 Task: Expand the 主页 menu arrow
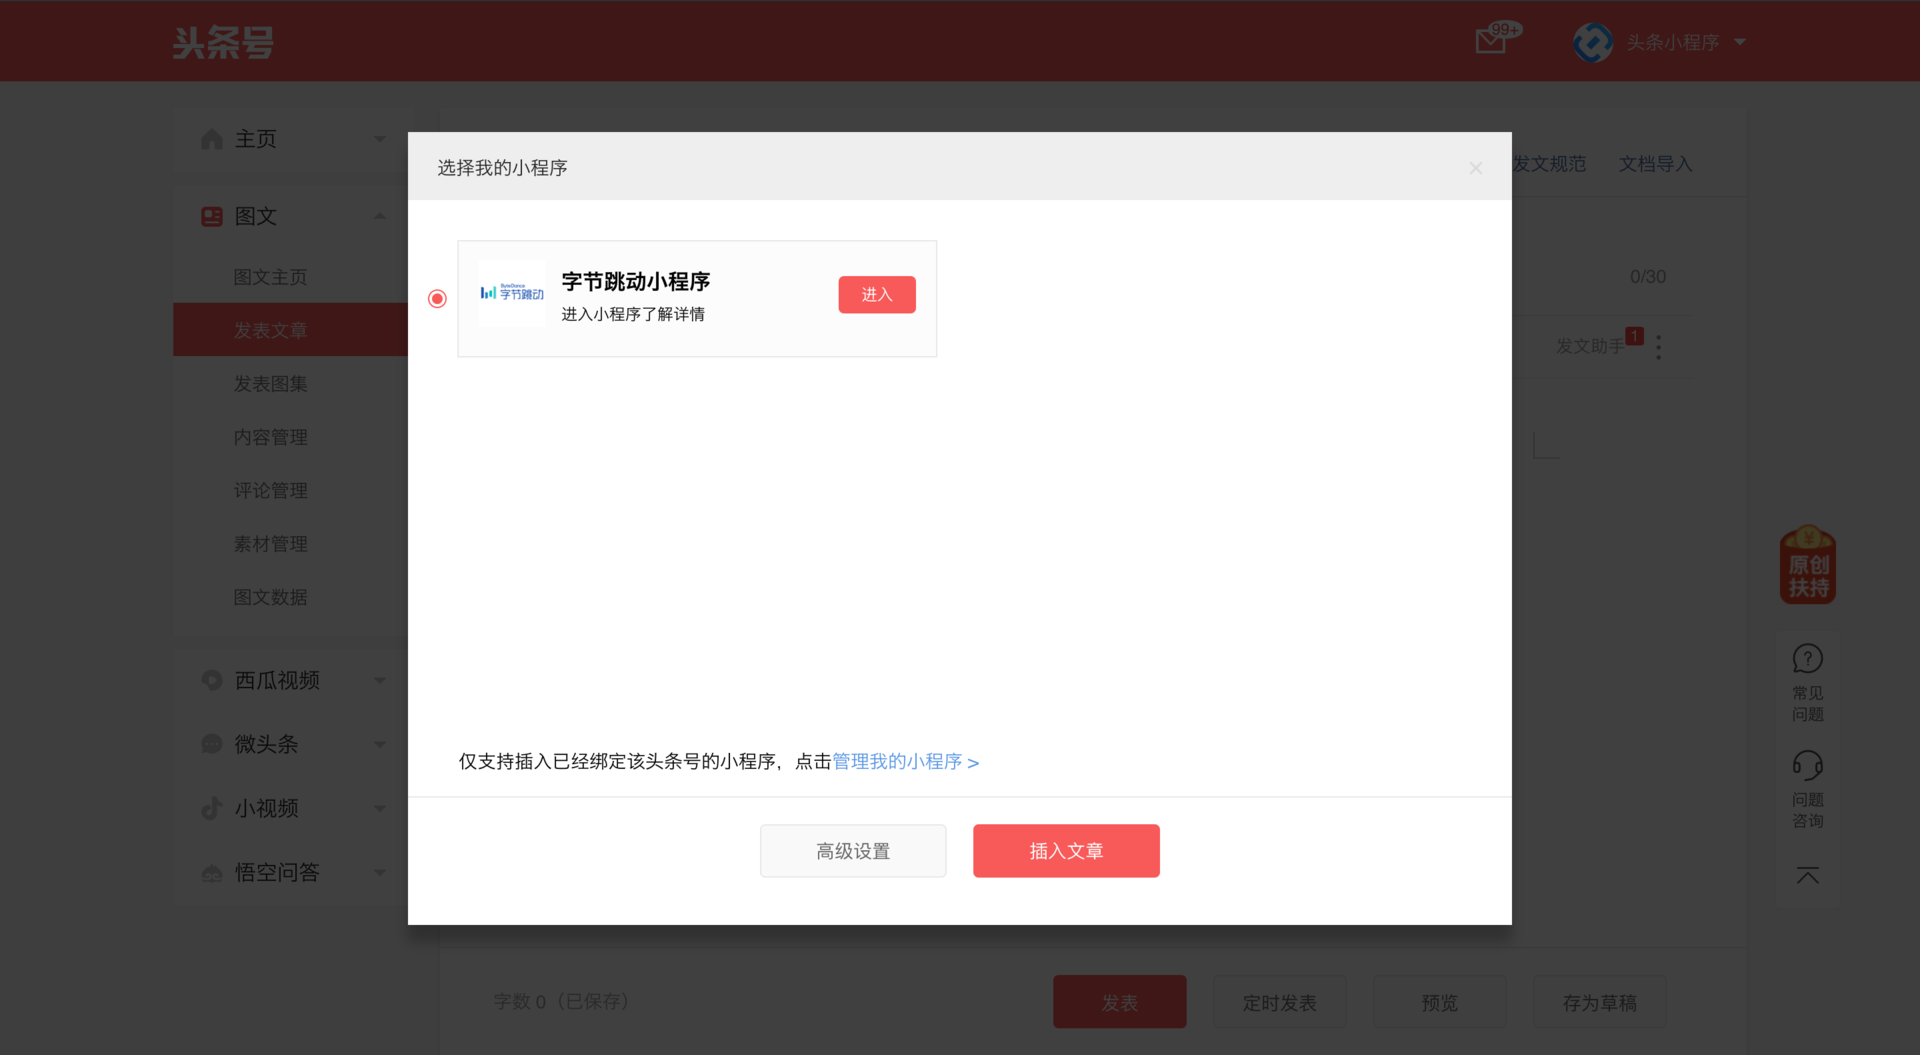coord(380,139)
